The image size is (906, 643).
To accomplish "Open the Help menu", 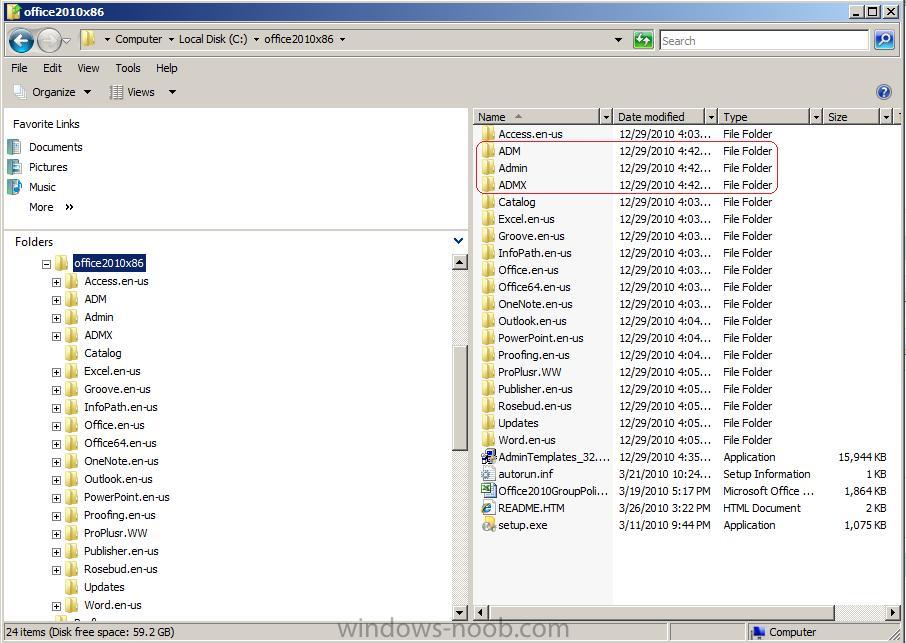I will coord(166,68).
